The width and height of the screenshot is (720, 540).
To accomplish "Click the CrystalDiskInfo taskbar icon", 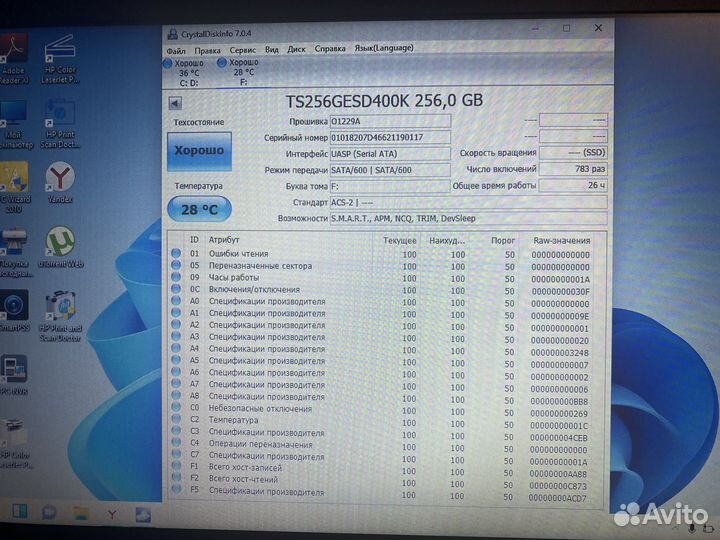I will pyautogui.click(x=143, y=515).
